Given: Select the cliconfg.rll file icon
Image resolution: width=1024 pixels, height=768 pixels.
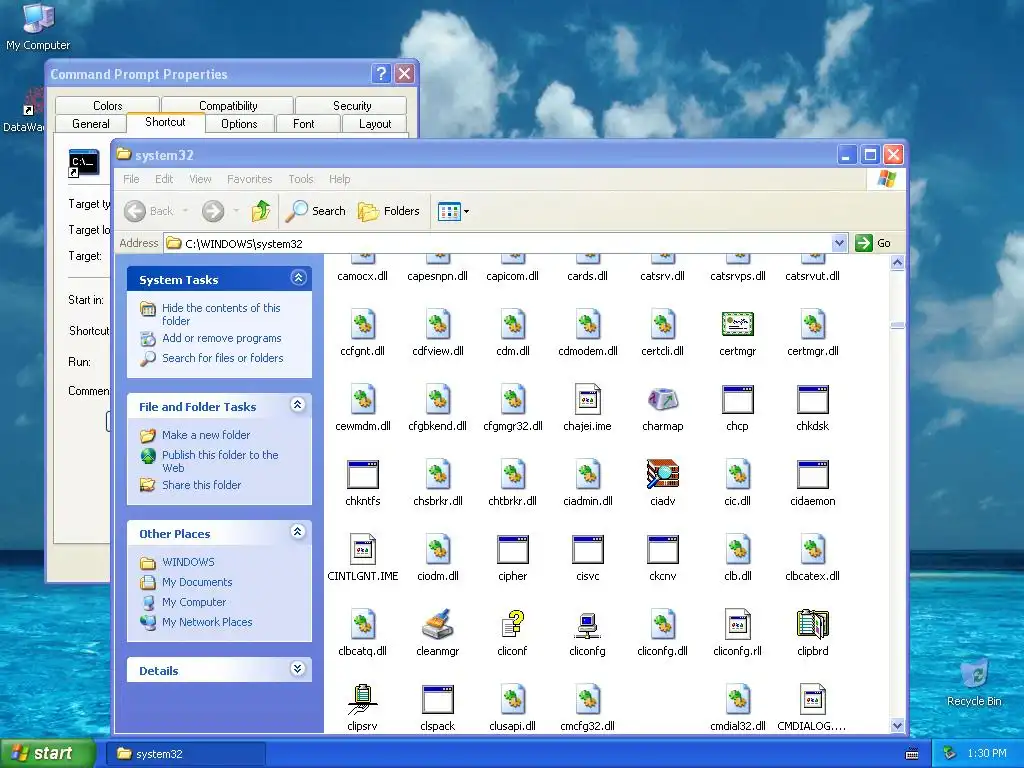Looking at the screenshot, I should point(737,625).
